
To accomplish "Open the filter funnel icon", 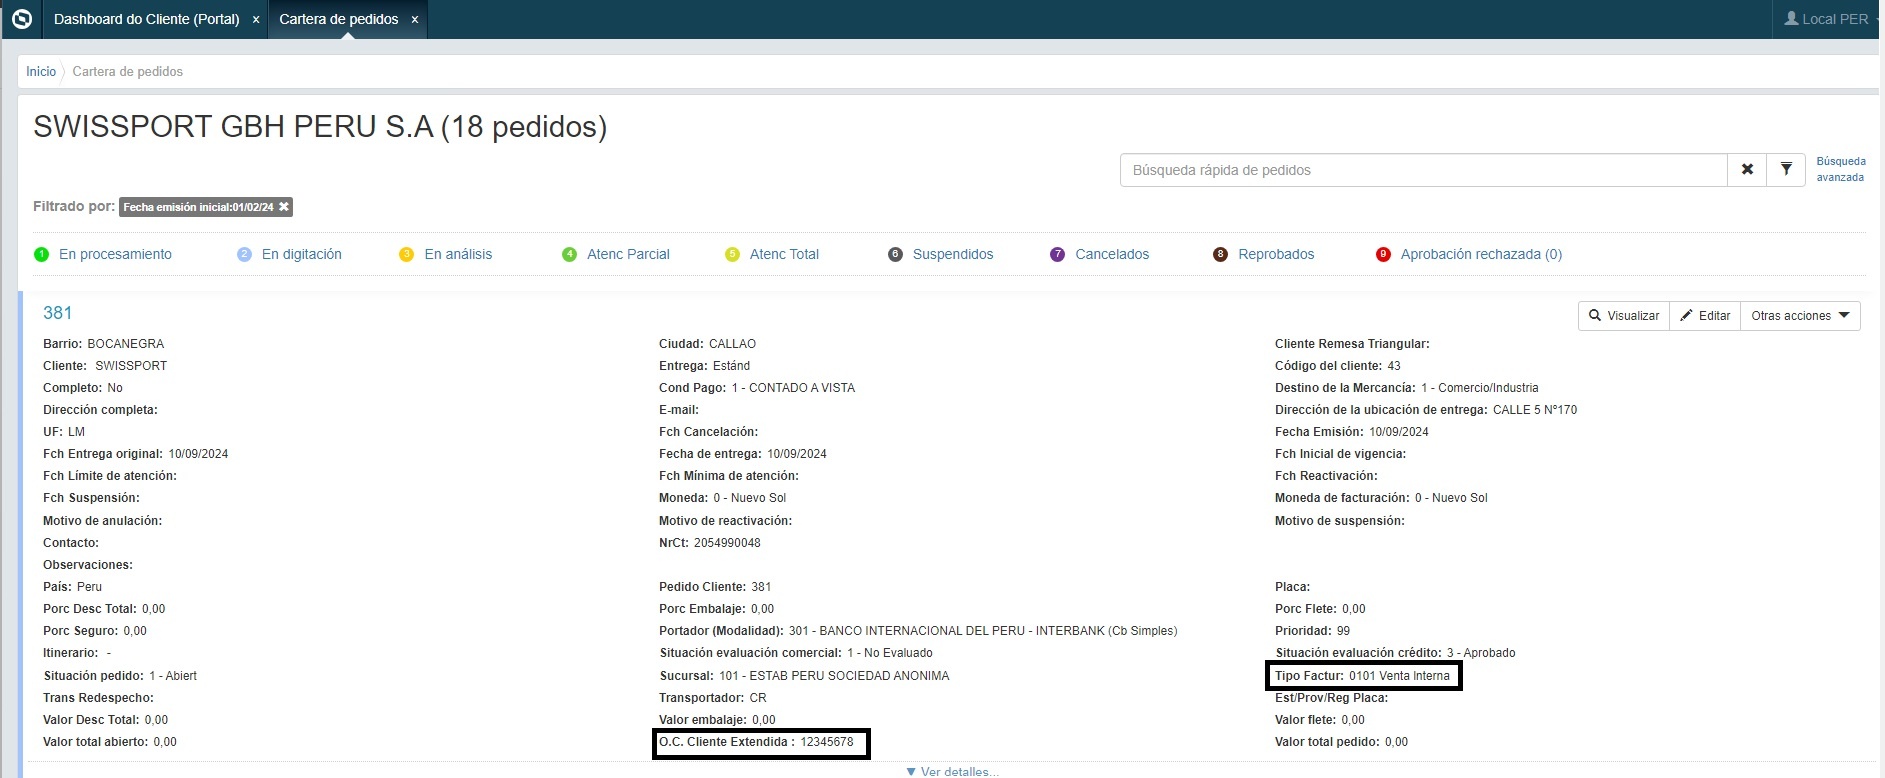I will (1786, 170).
